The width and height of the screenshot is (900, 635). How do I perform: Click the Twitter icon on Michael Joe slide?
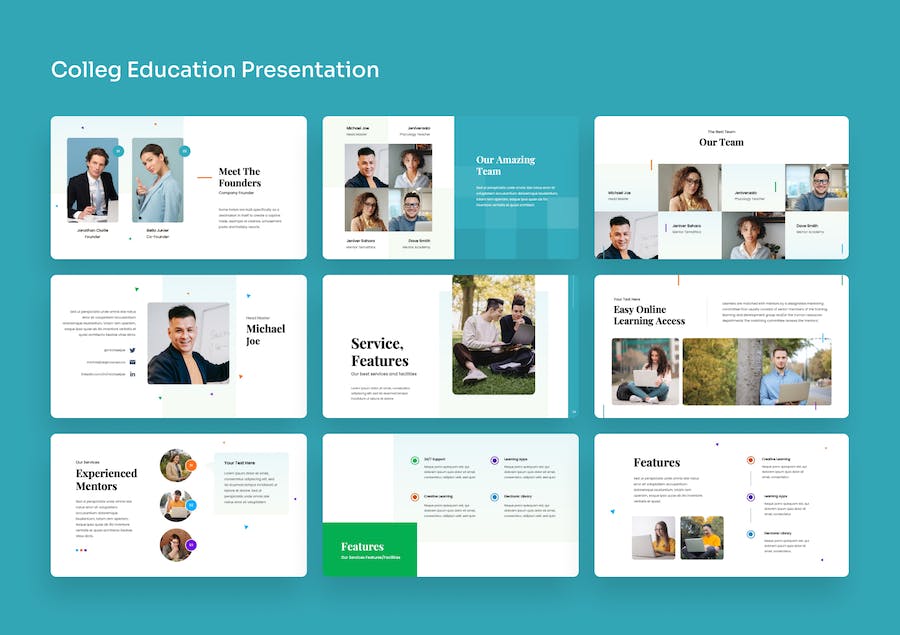133,350
